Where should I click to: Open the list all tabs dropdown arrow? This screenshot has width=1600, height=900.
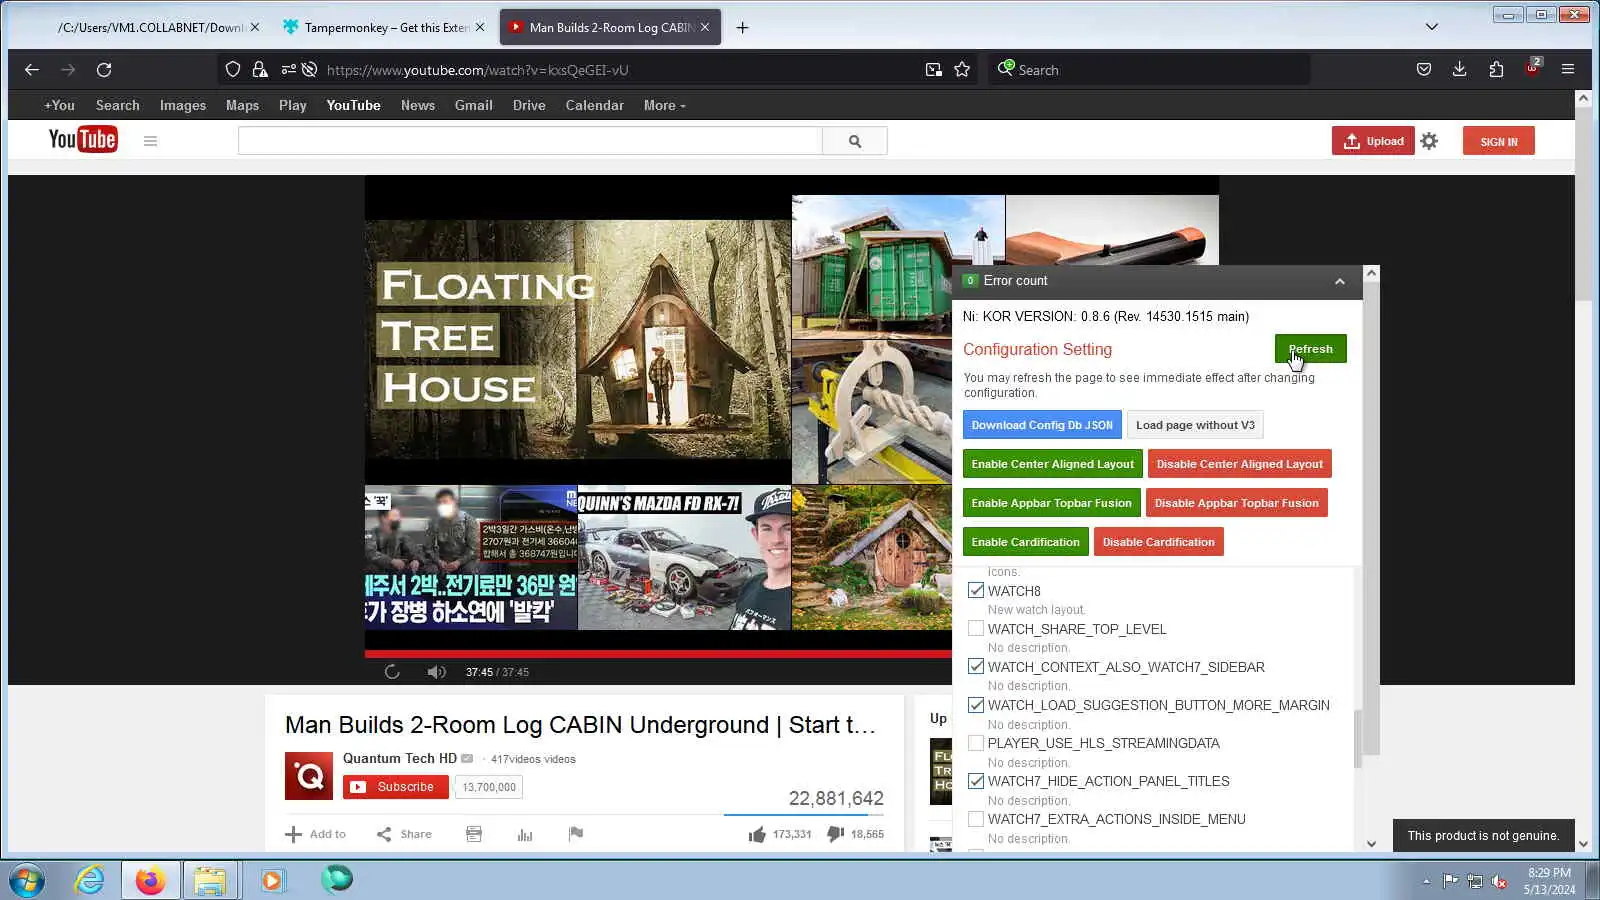1432,27
